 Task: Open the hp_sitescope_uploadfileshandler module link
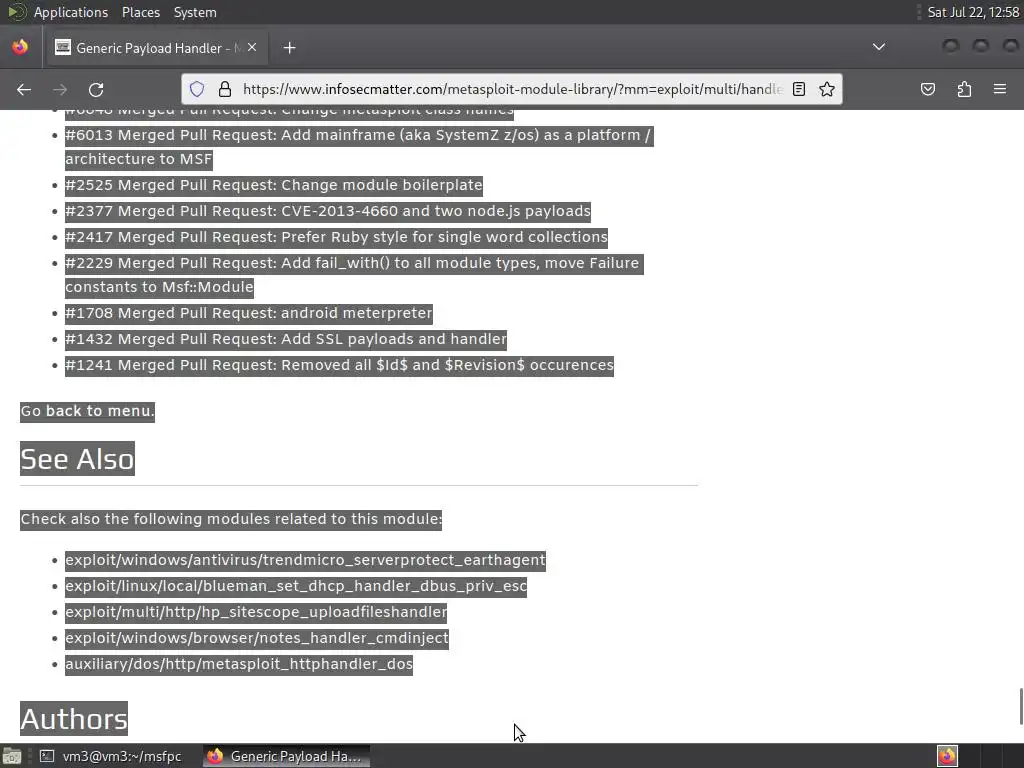point(256,613)
